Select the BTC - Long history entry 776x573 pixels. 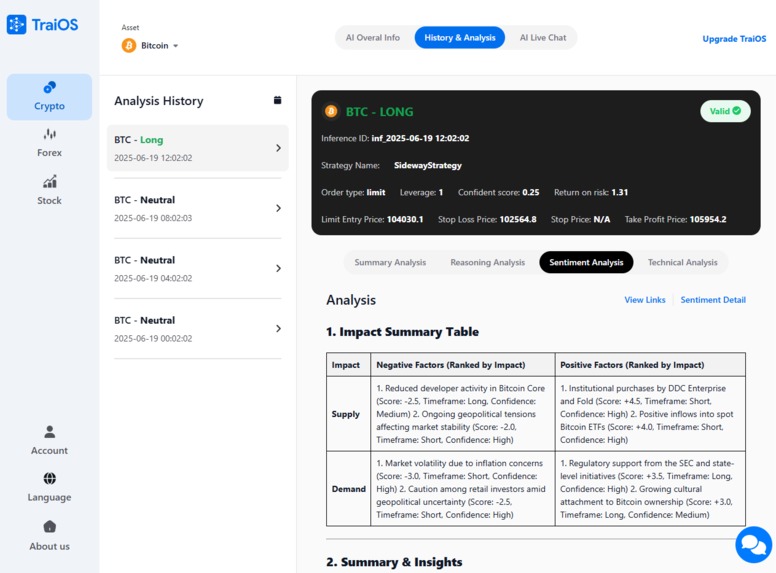point(197,148)
